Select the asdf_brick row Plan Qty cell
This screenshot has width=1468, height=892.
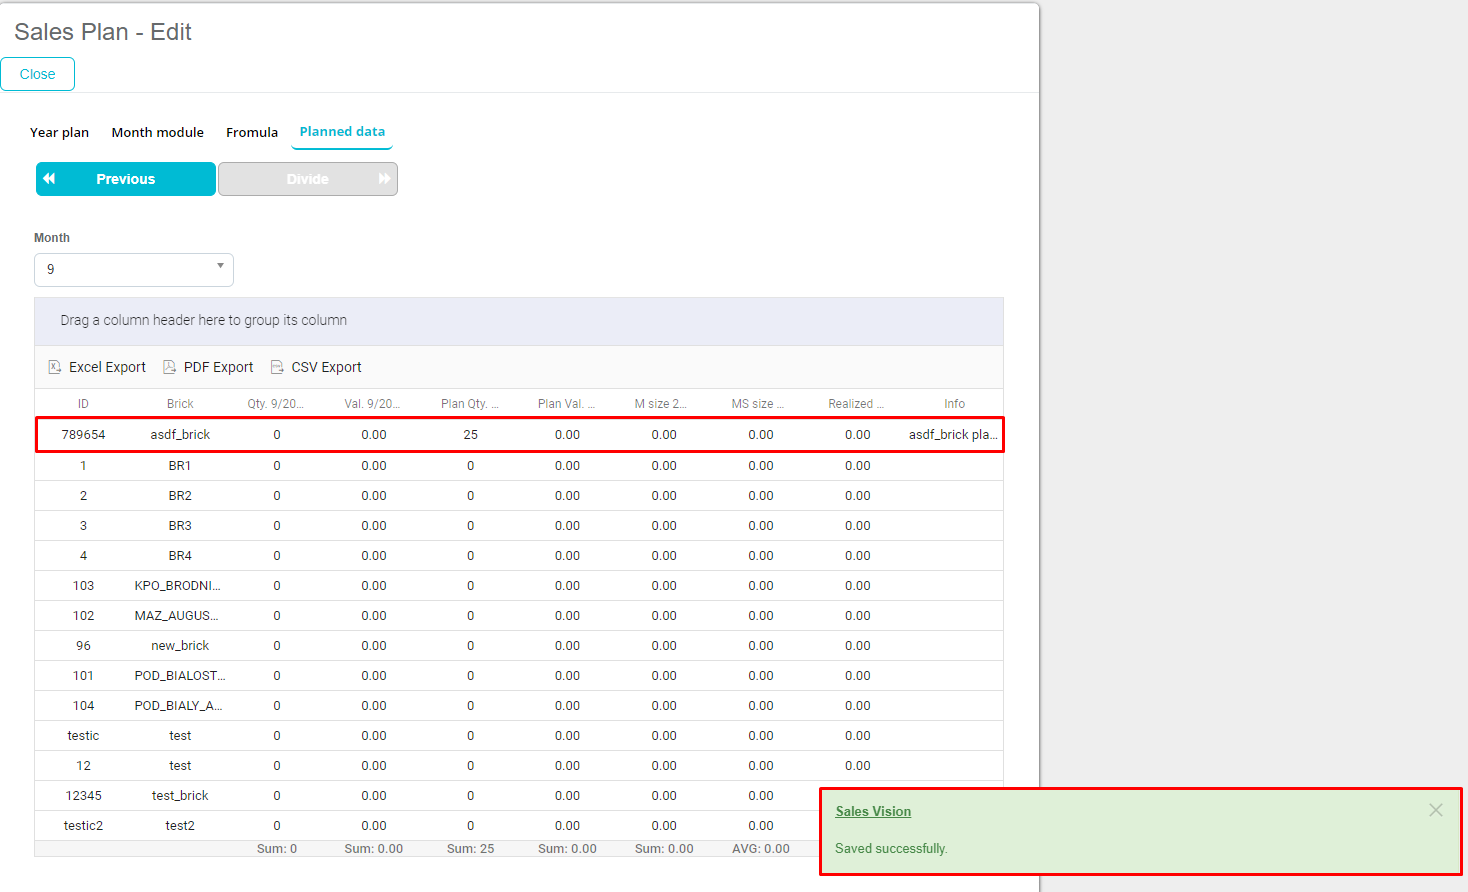[x=470, y=435]
